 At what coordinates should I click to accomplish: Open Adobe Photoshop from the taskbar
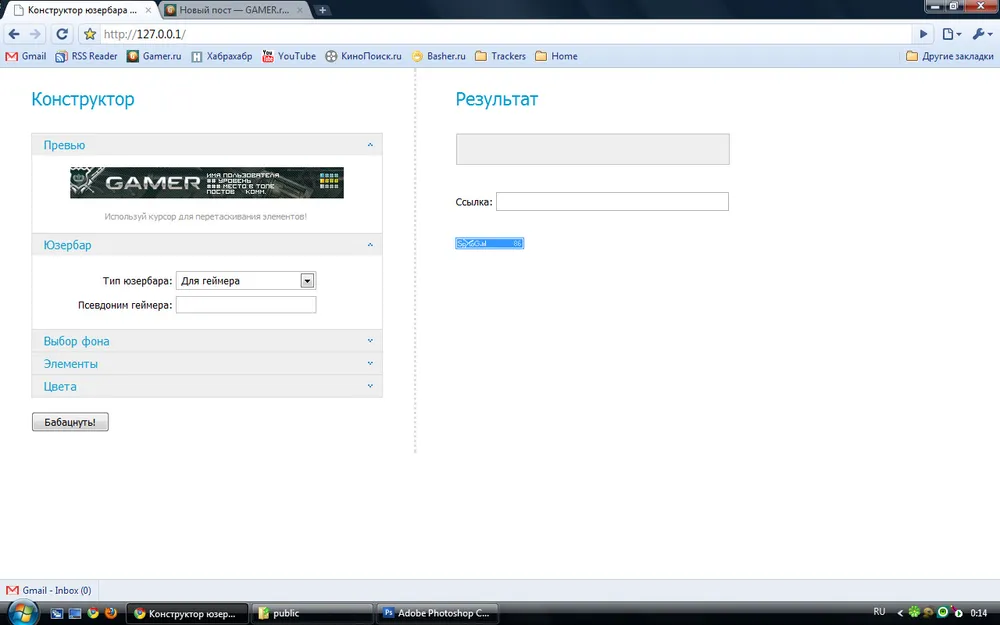tap(437, 613)
